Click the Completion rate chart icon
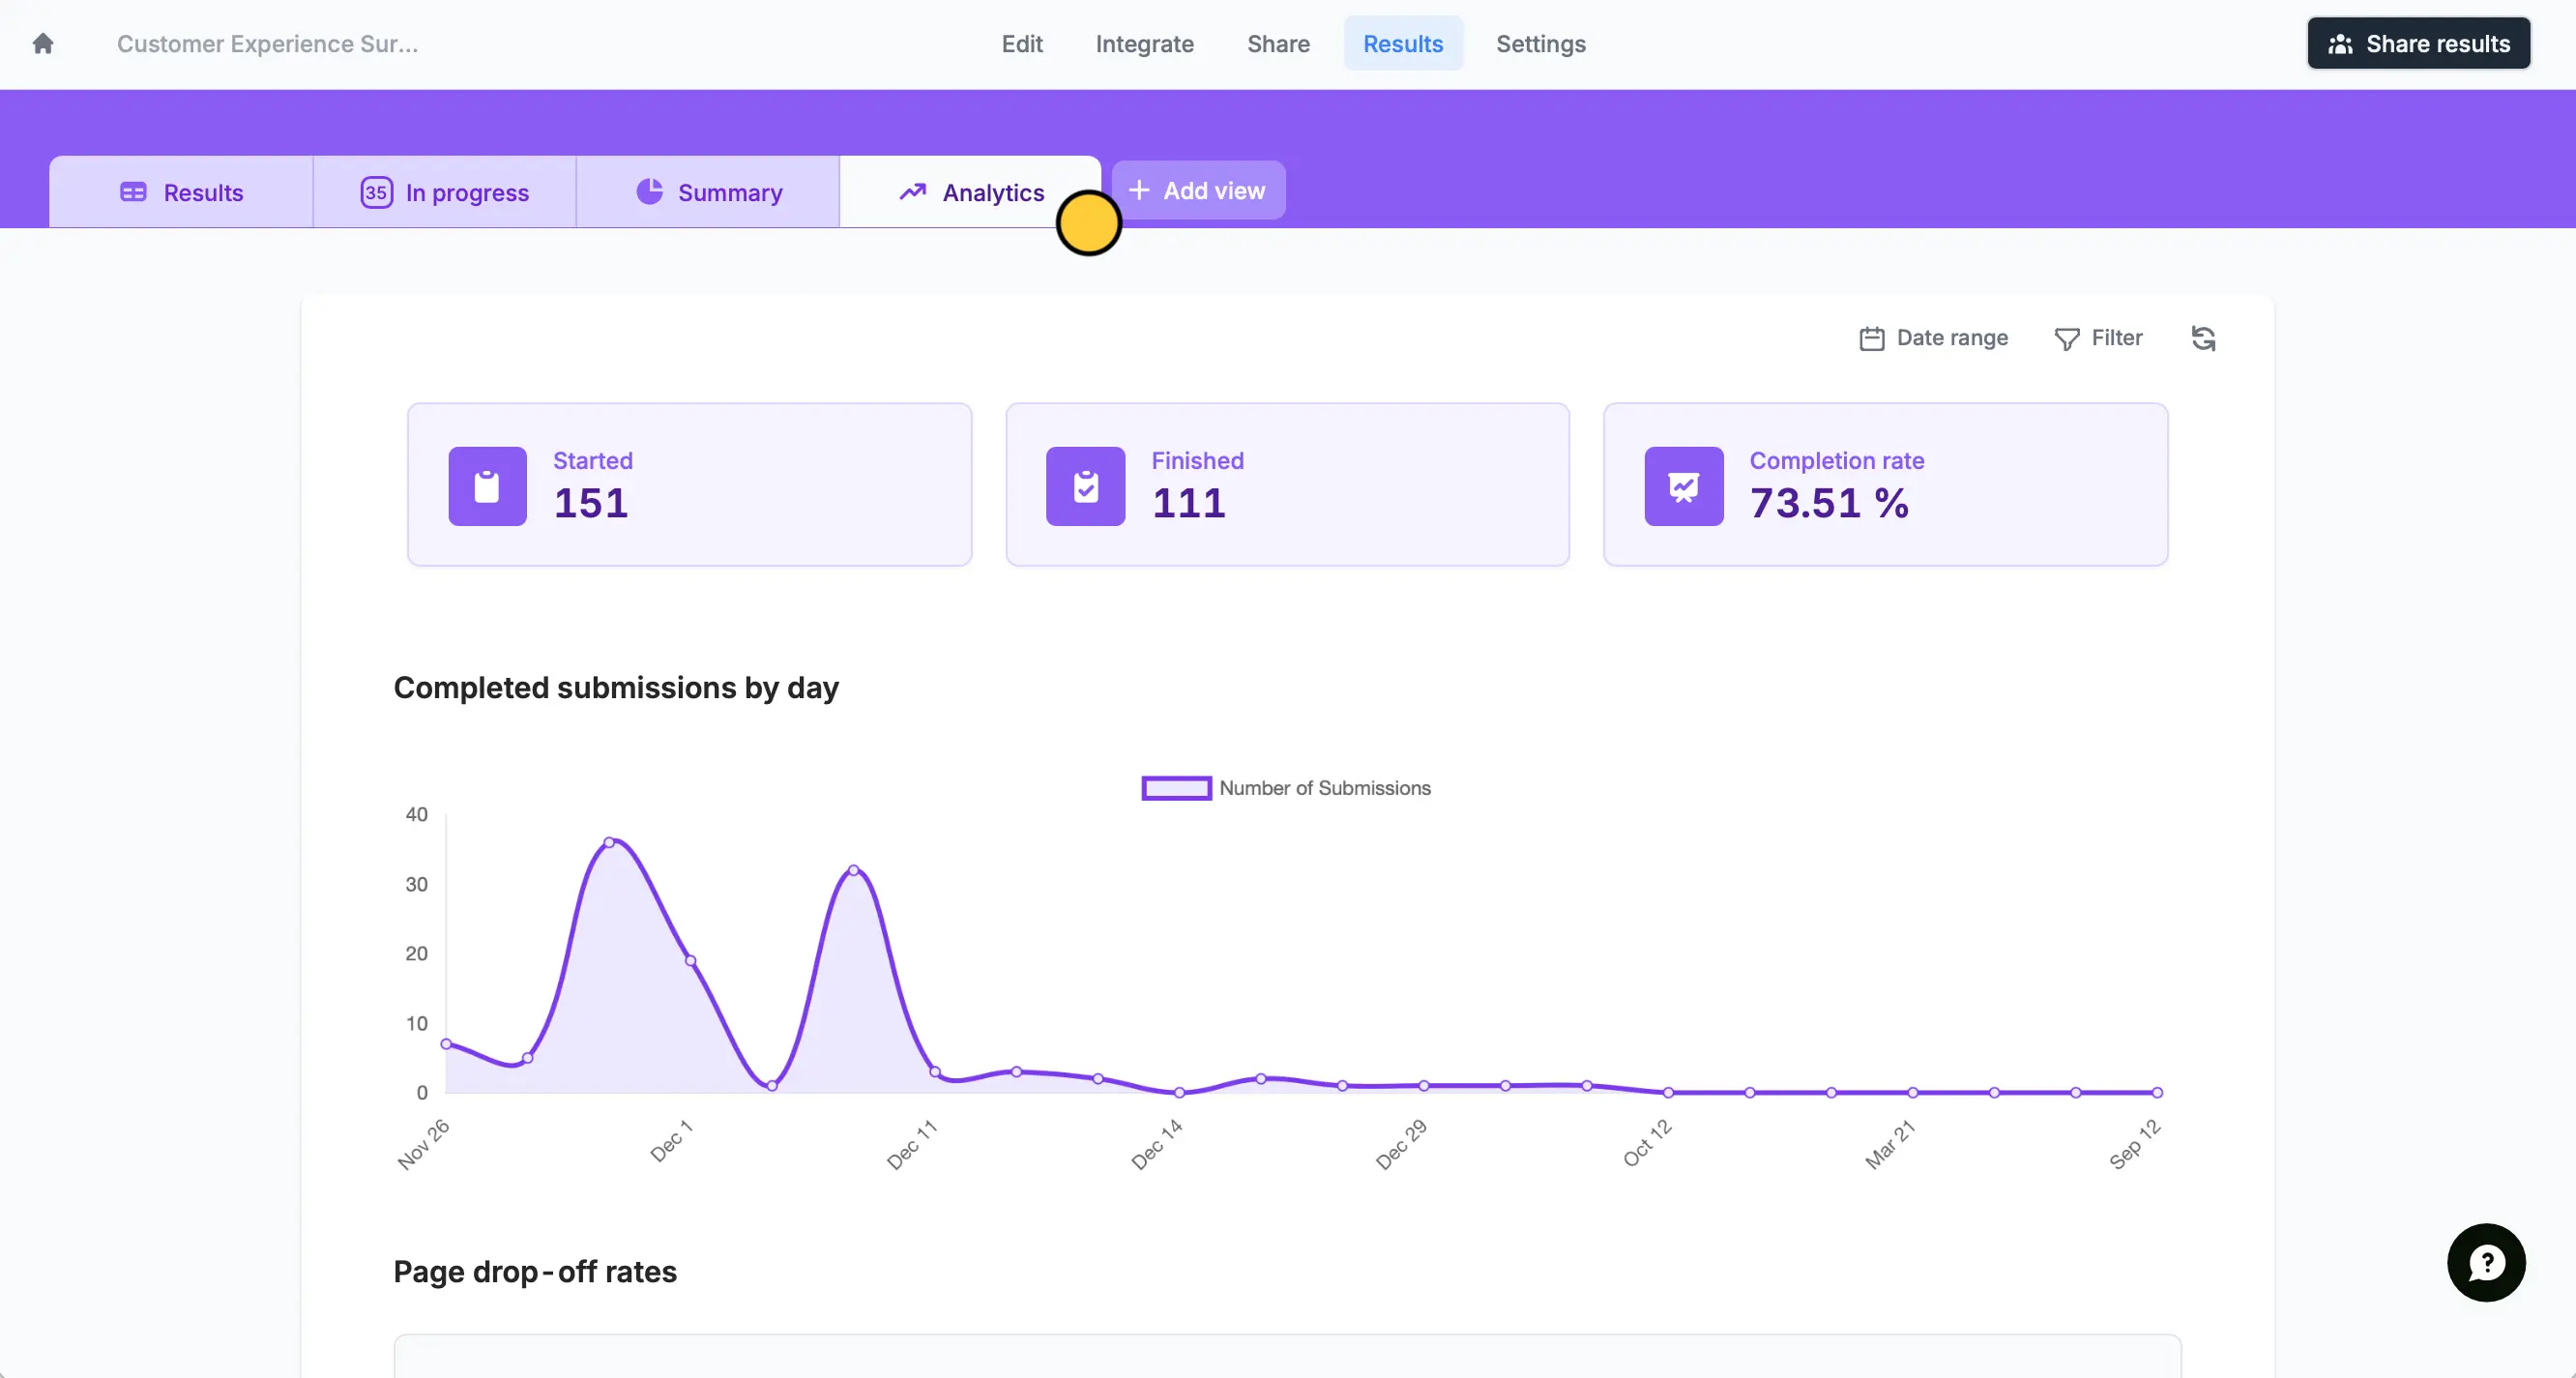Viewport: 2576px width, 1378px height. pyautogui.click(x=1683, y=486)
